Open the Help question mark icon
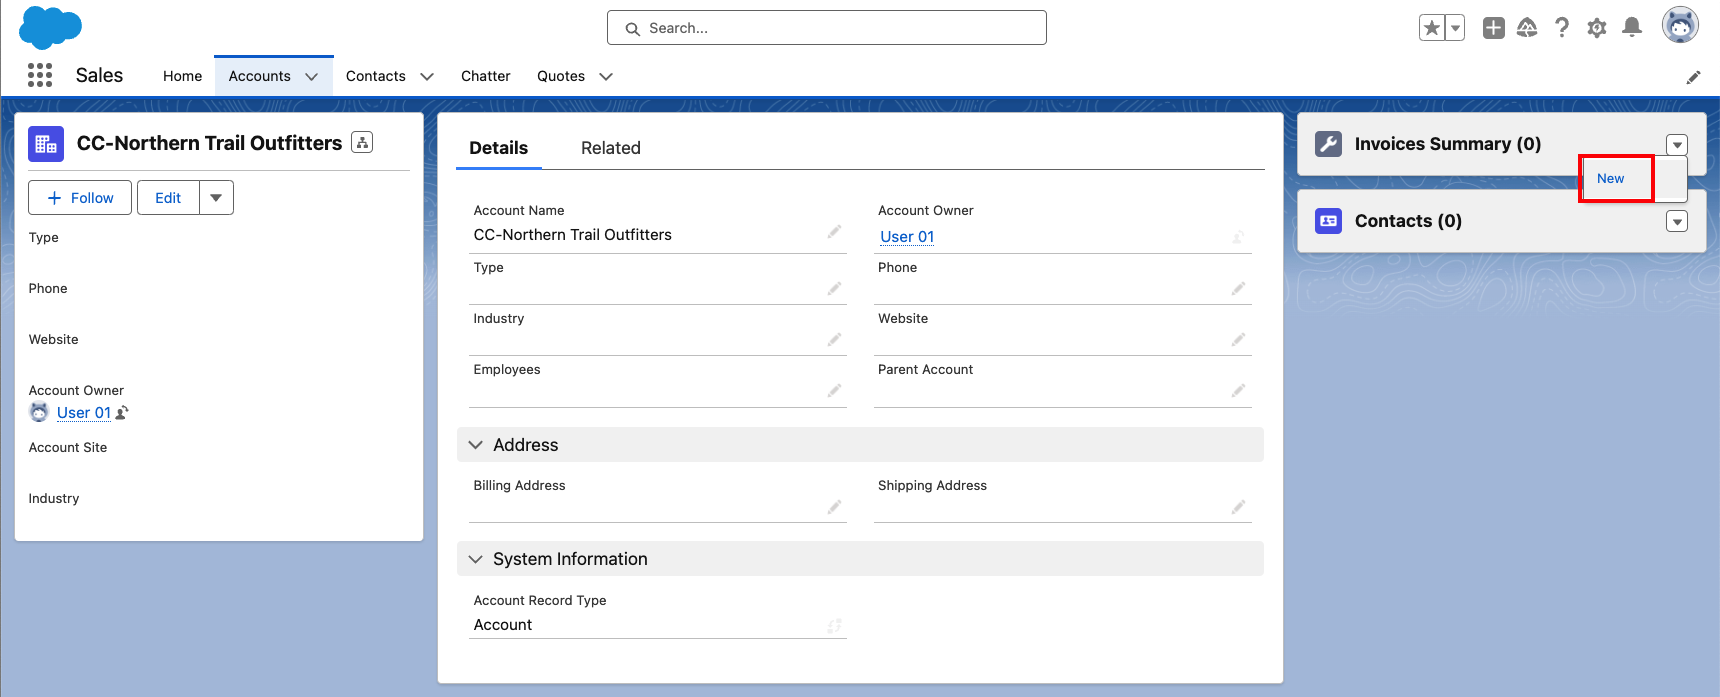The width and height of the screenshot is (1720, 697). [x=1561, y=28]
